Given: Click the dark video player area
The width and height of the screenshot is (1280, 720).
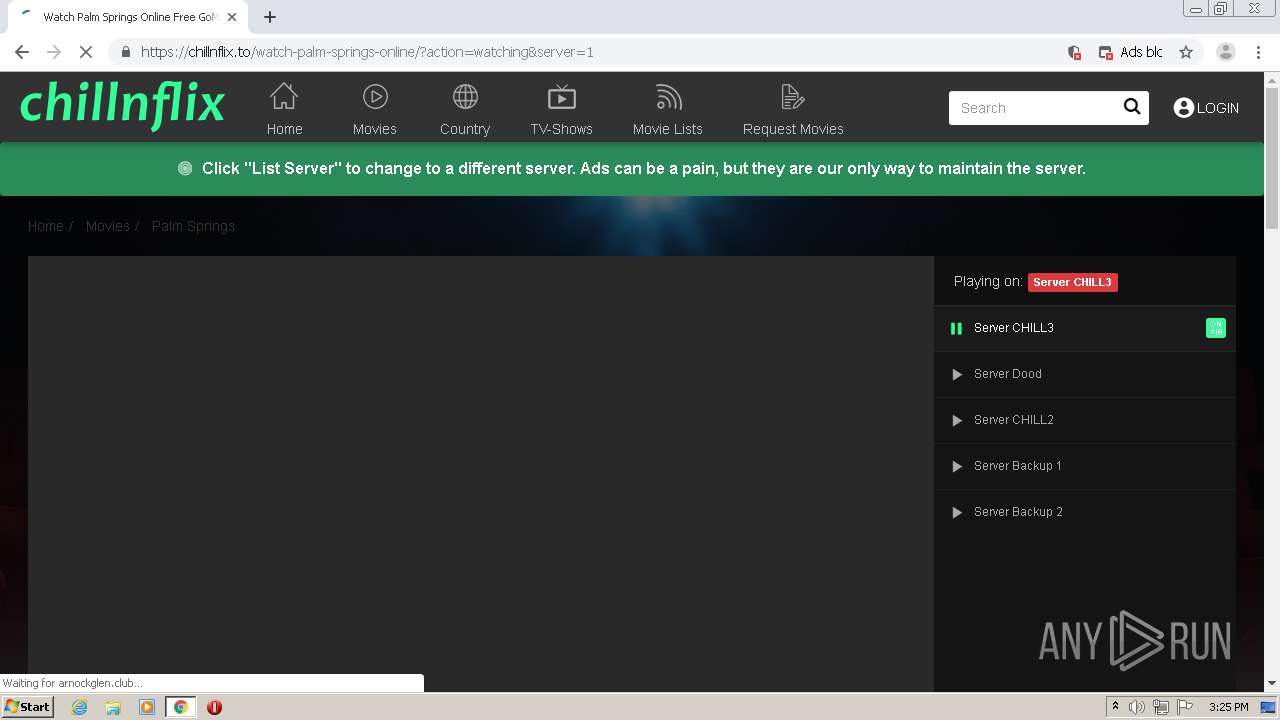Looking at the screenshot, I should point(481,473).
